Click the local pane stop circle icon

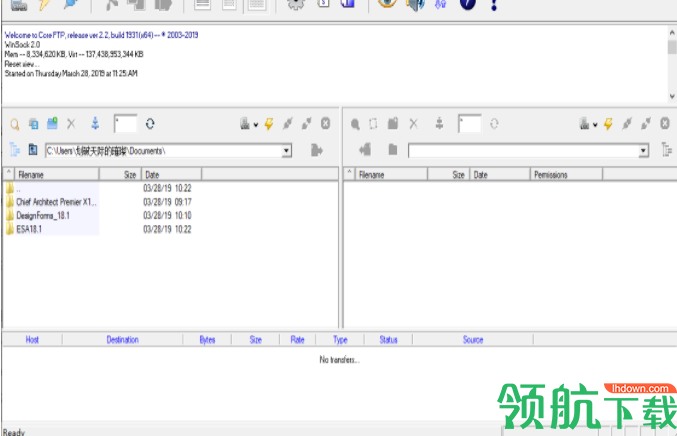pos(326,124)
